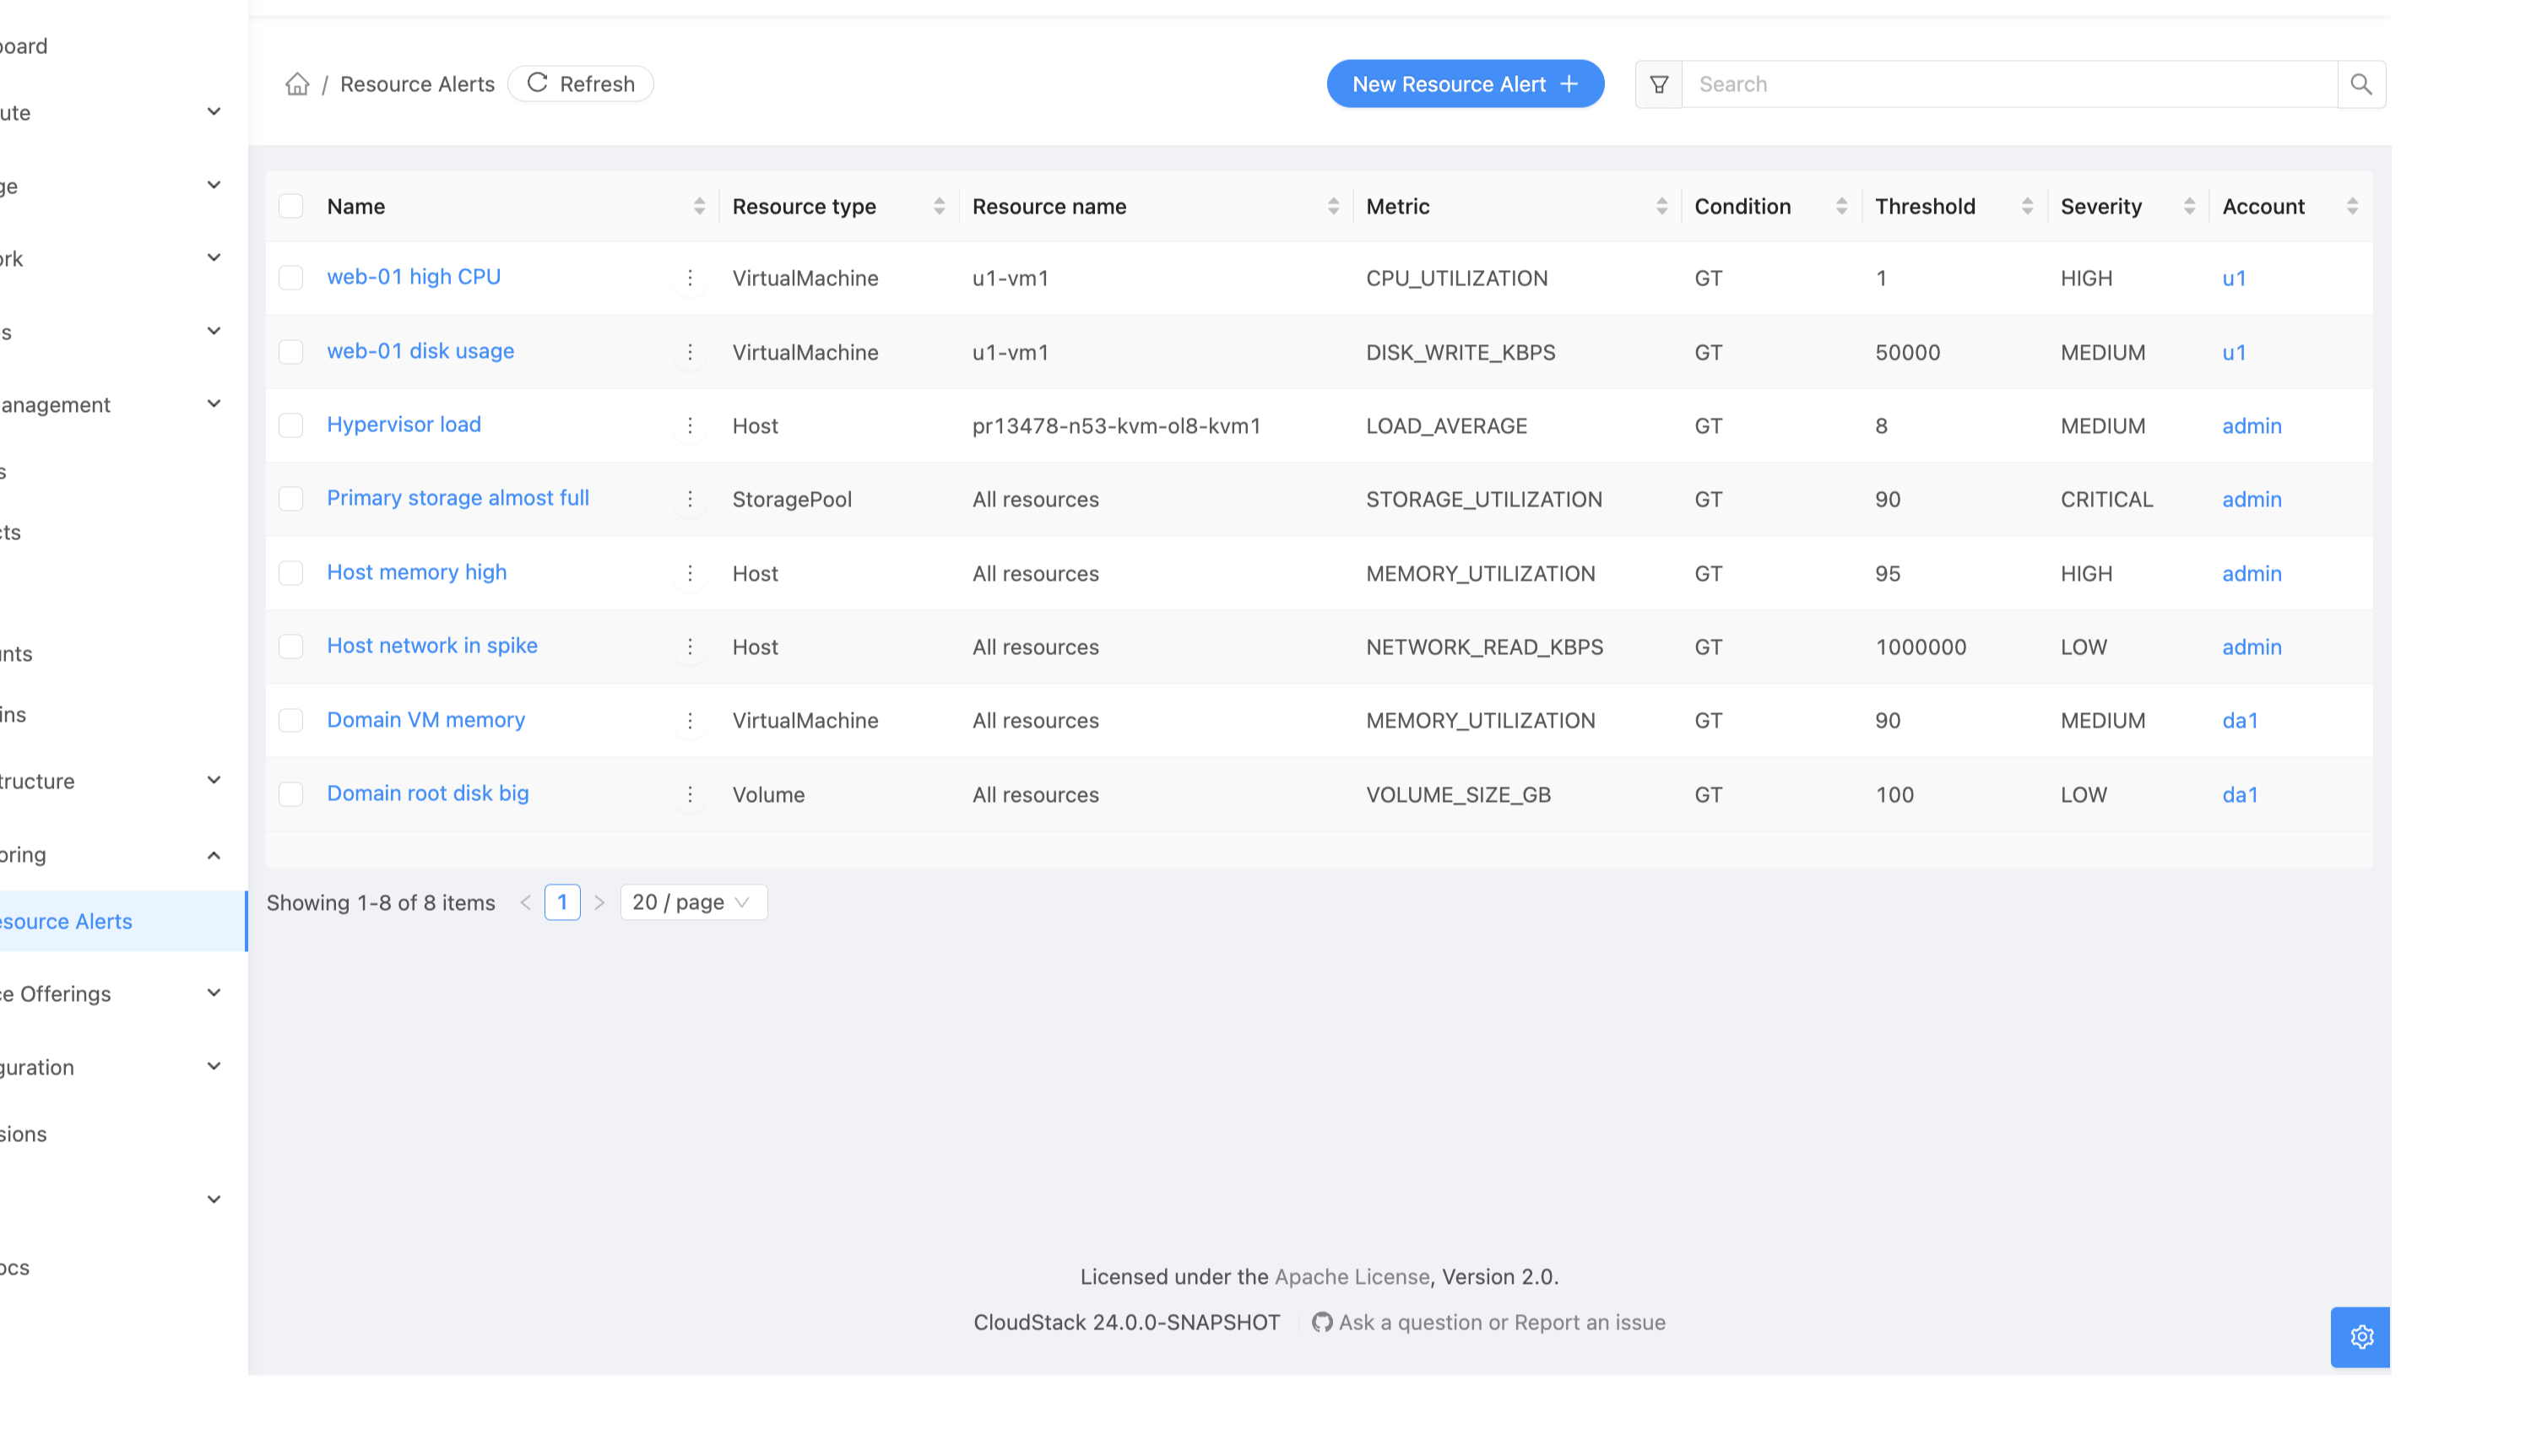The height and width of the screenshot is (1456, 2531).
Task: Open actions menu for Hypervisor load row
Action: [x=689, y=426]
